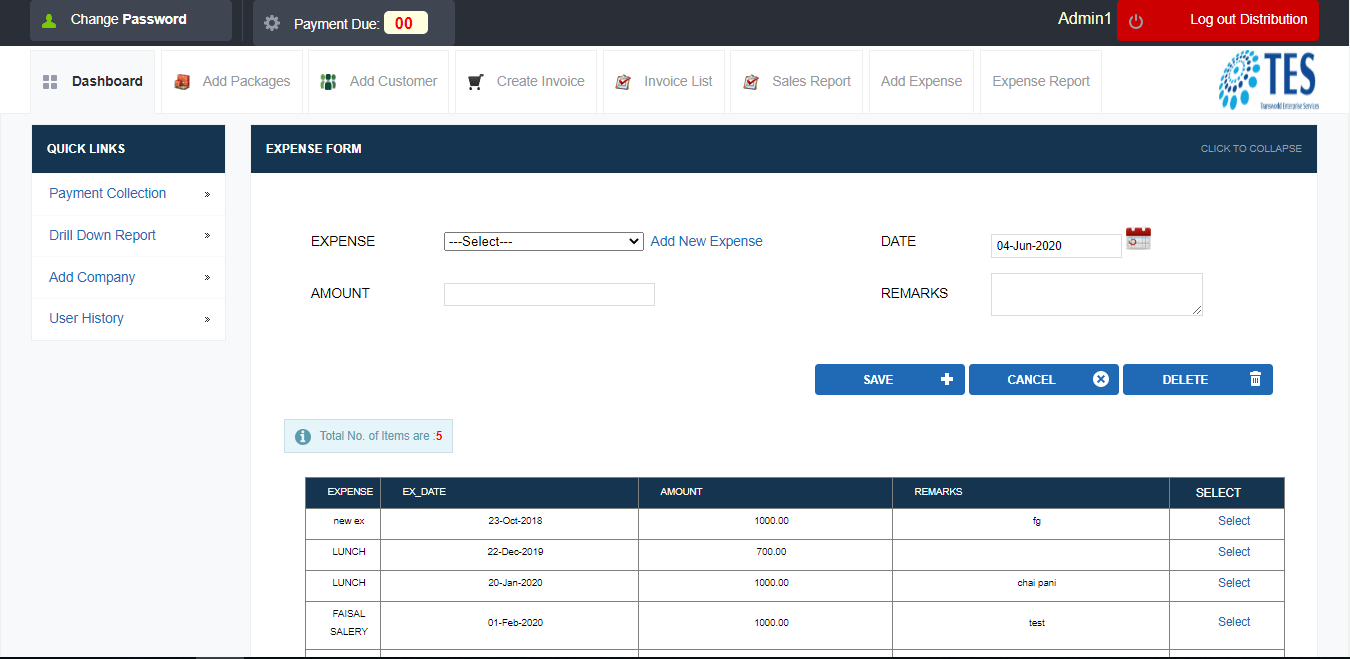This screenshot has height=659, width=1350.
Task: Click the trash icon on the Delete button
Action: [1255, 379]
